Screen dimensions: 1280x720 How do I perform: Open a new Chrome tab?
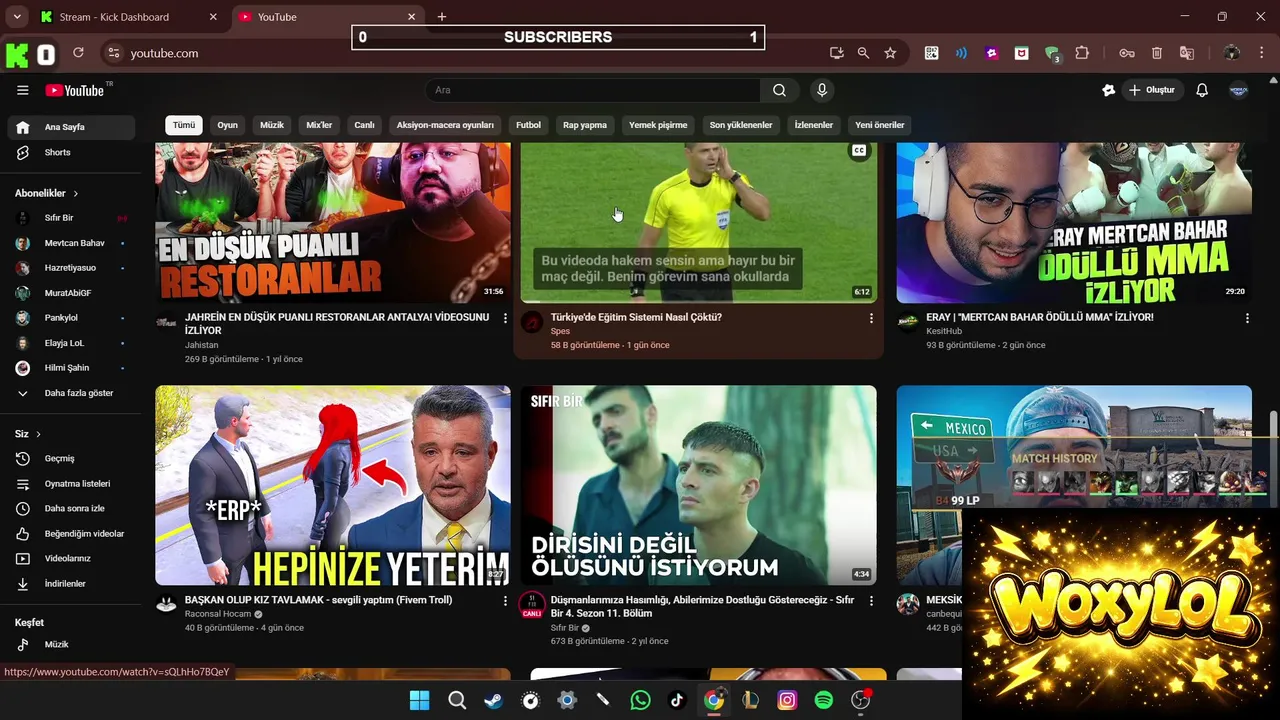[441, 17]
